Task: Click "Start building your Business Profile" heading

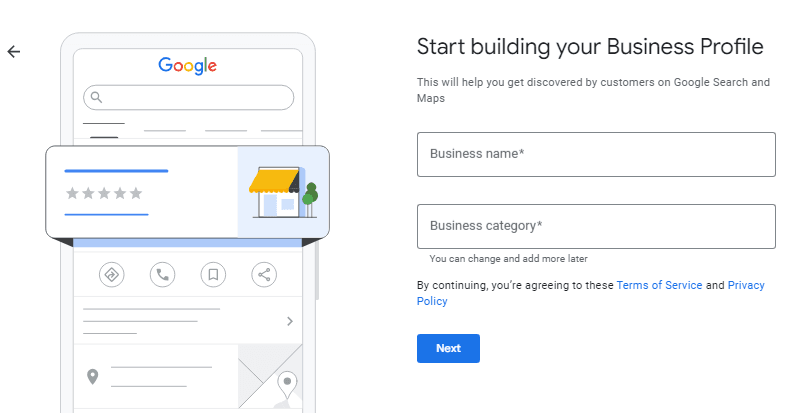Action: pos(590,47)
